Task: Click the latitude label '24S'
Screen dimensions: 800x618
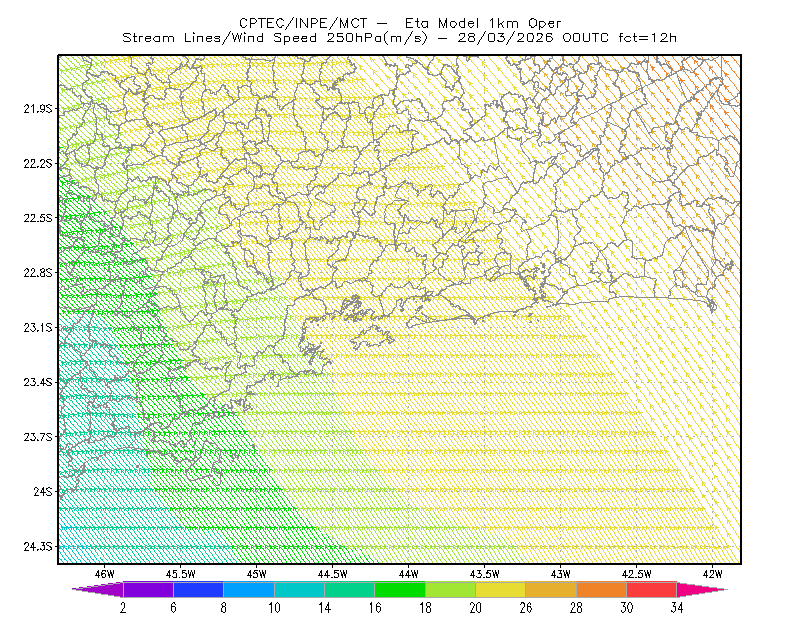Action: pos(43,491)
